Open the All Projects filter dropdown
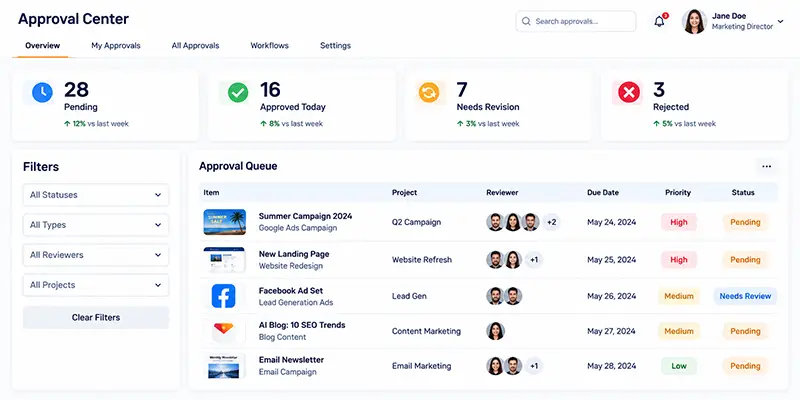Screen dimensions: 800x400 [x=96, y=285]
